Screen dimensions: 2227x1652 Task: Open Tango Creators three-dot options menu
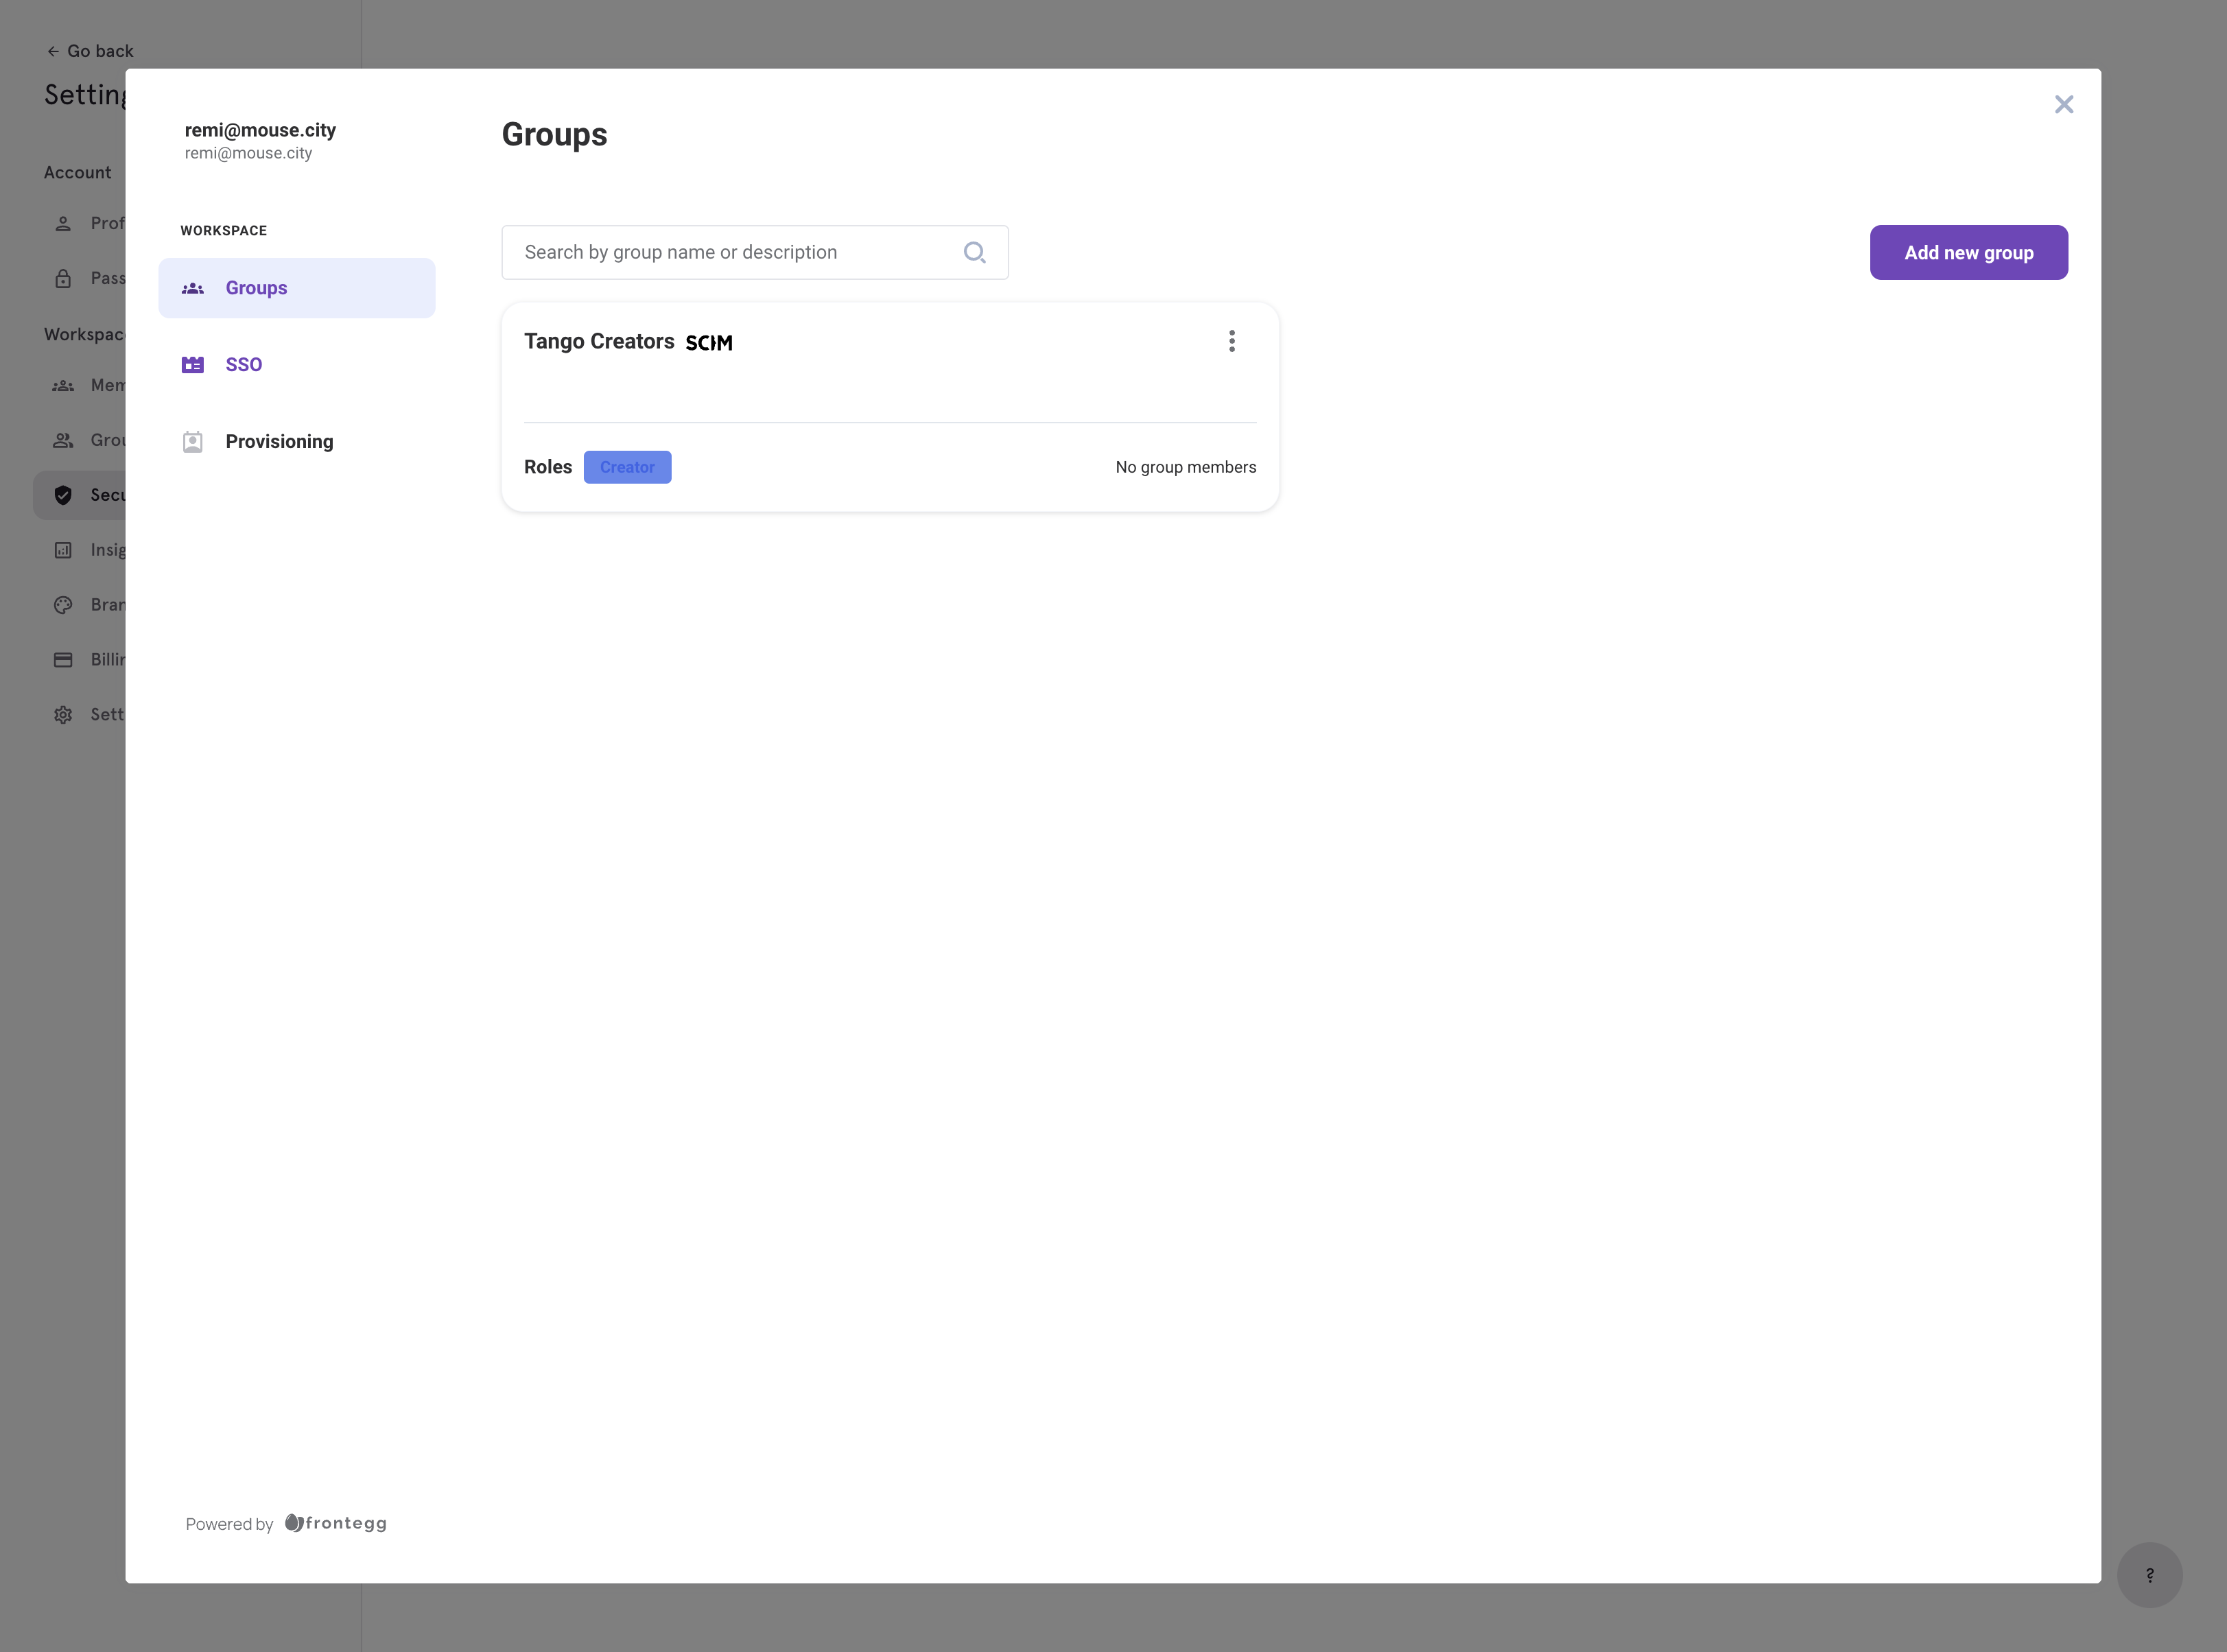[x=1232, y=341]
